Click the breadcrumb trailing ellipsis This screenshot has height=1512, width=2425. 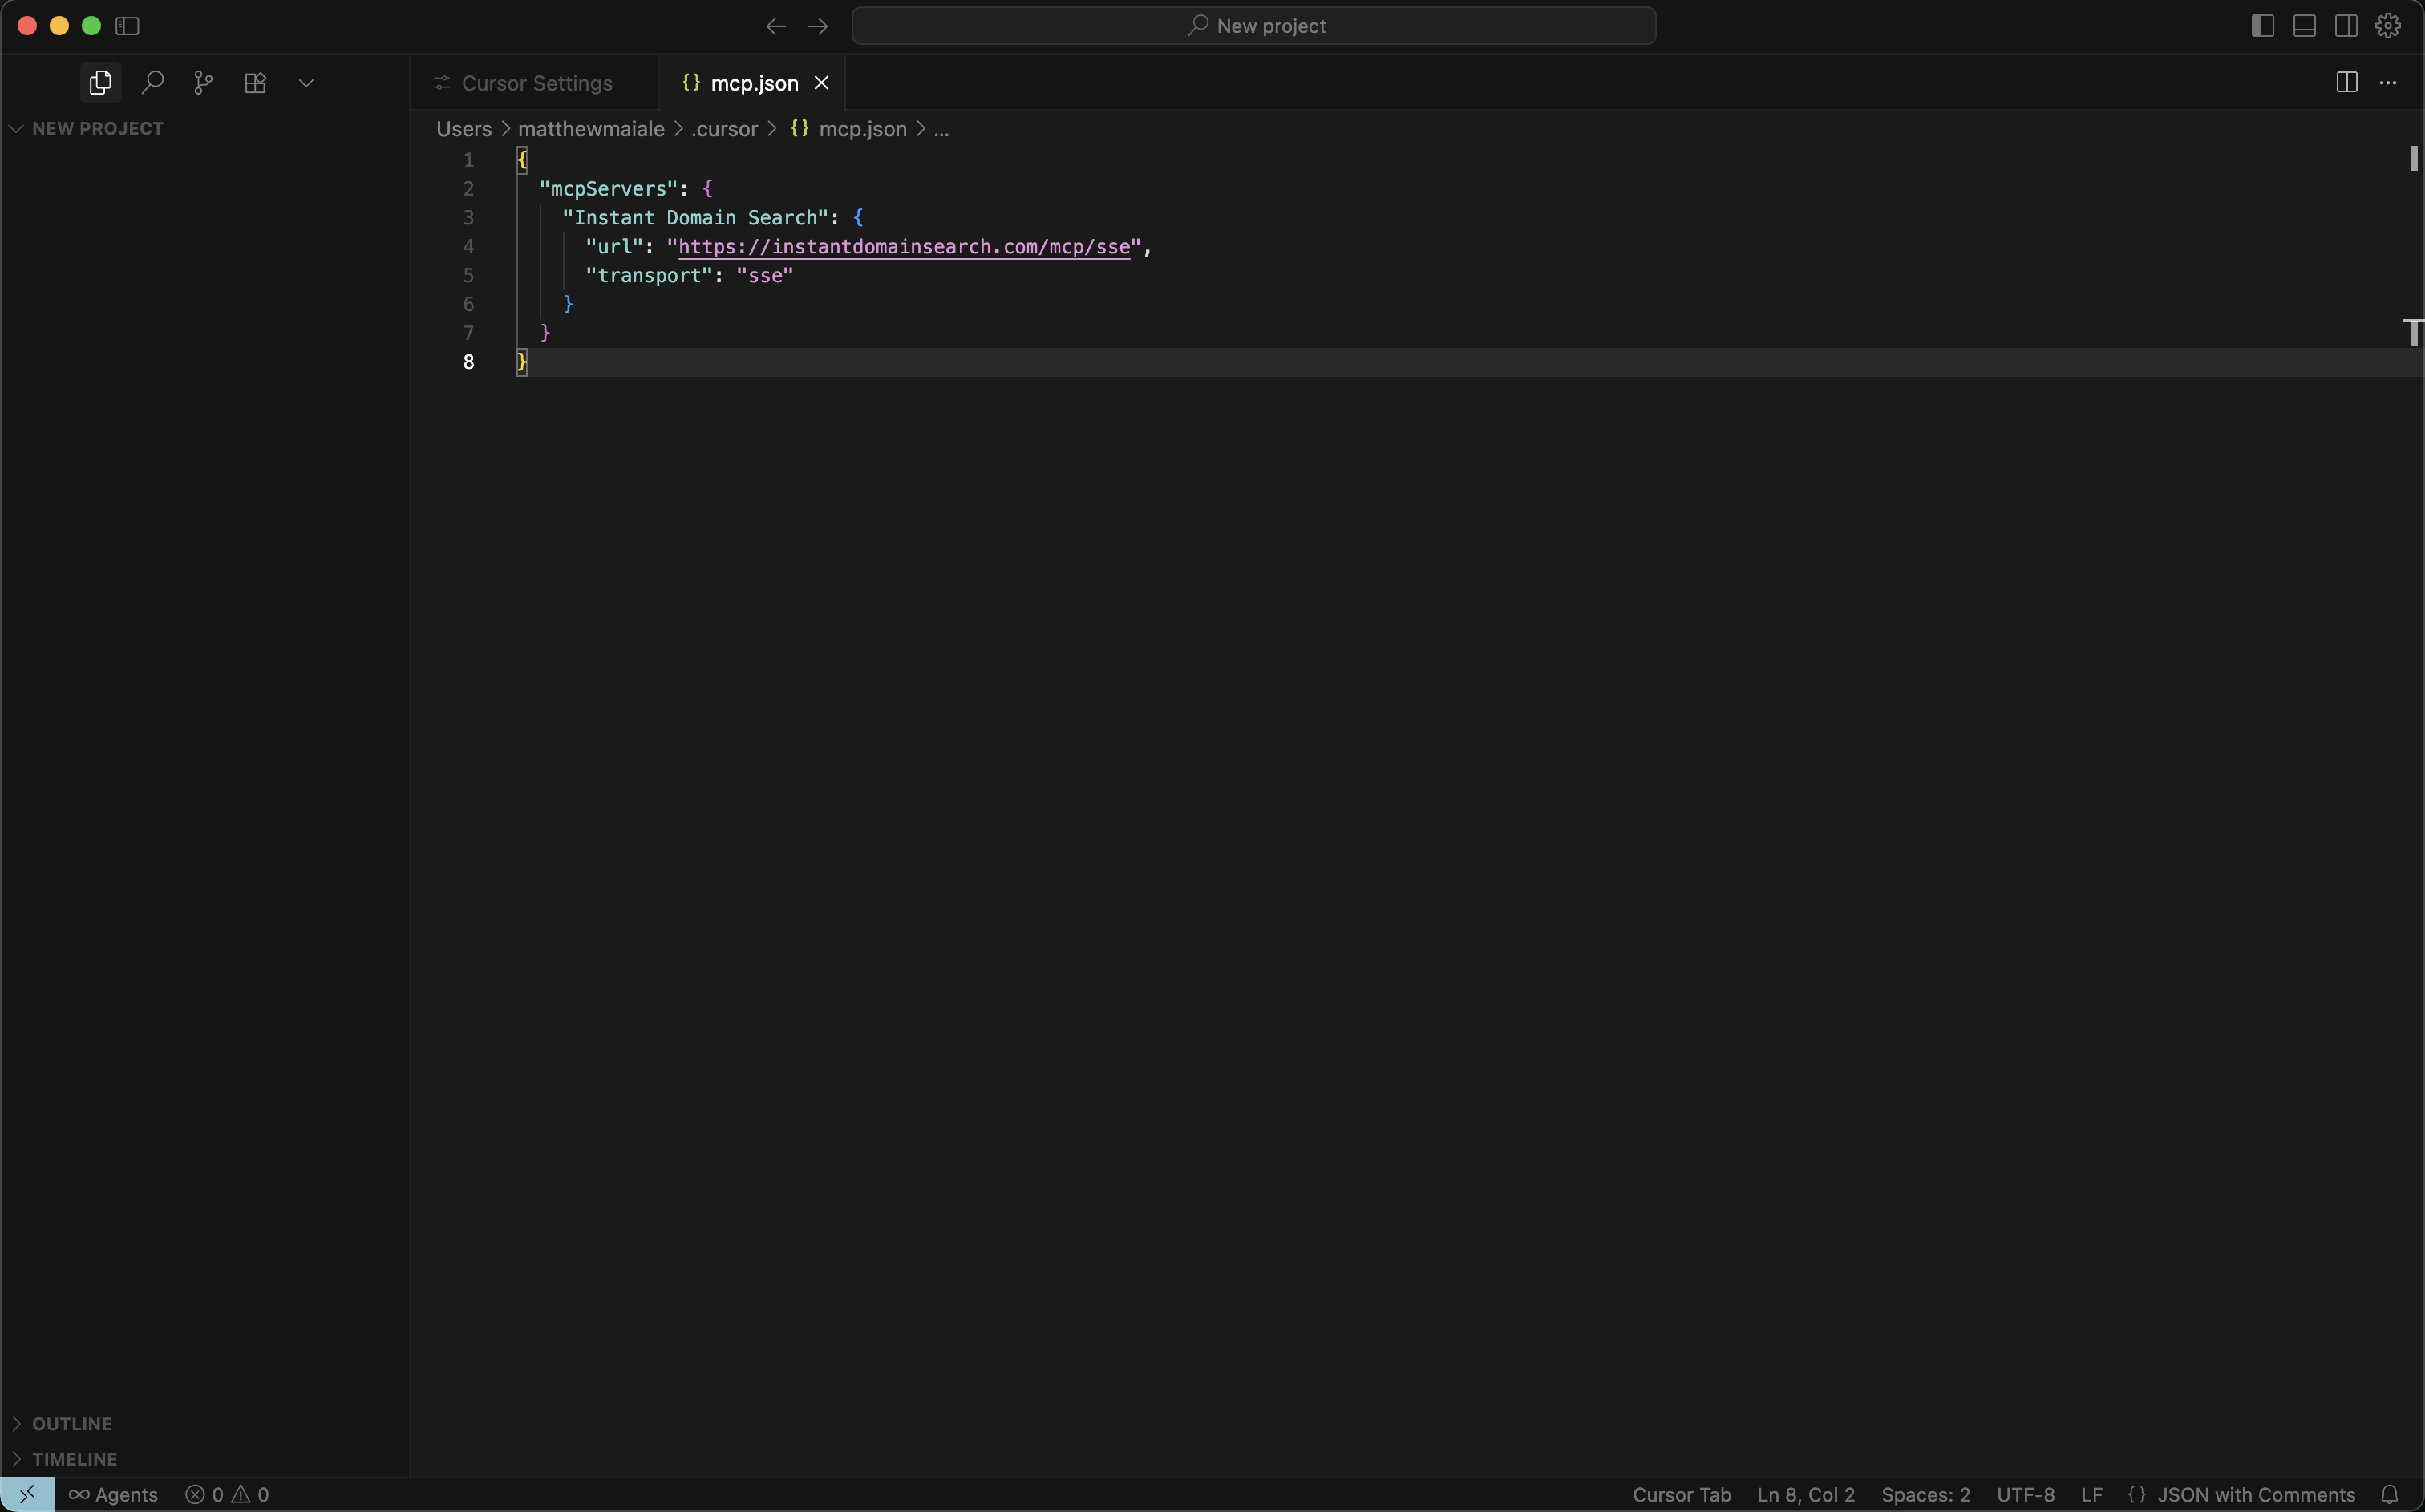[941, 129]
